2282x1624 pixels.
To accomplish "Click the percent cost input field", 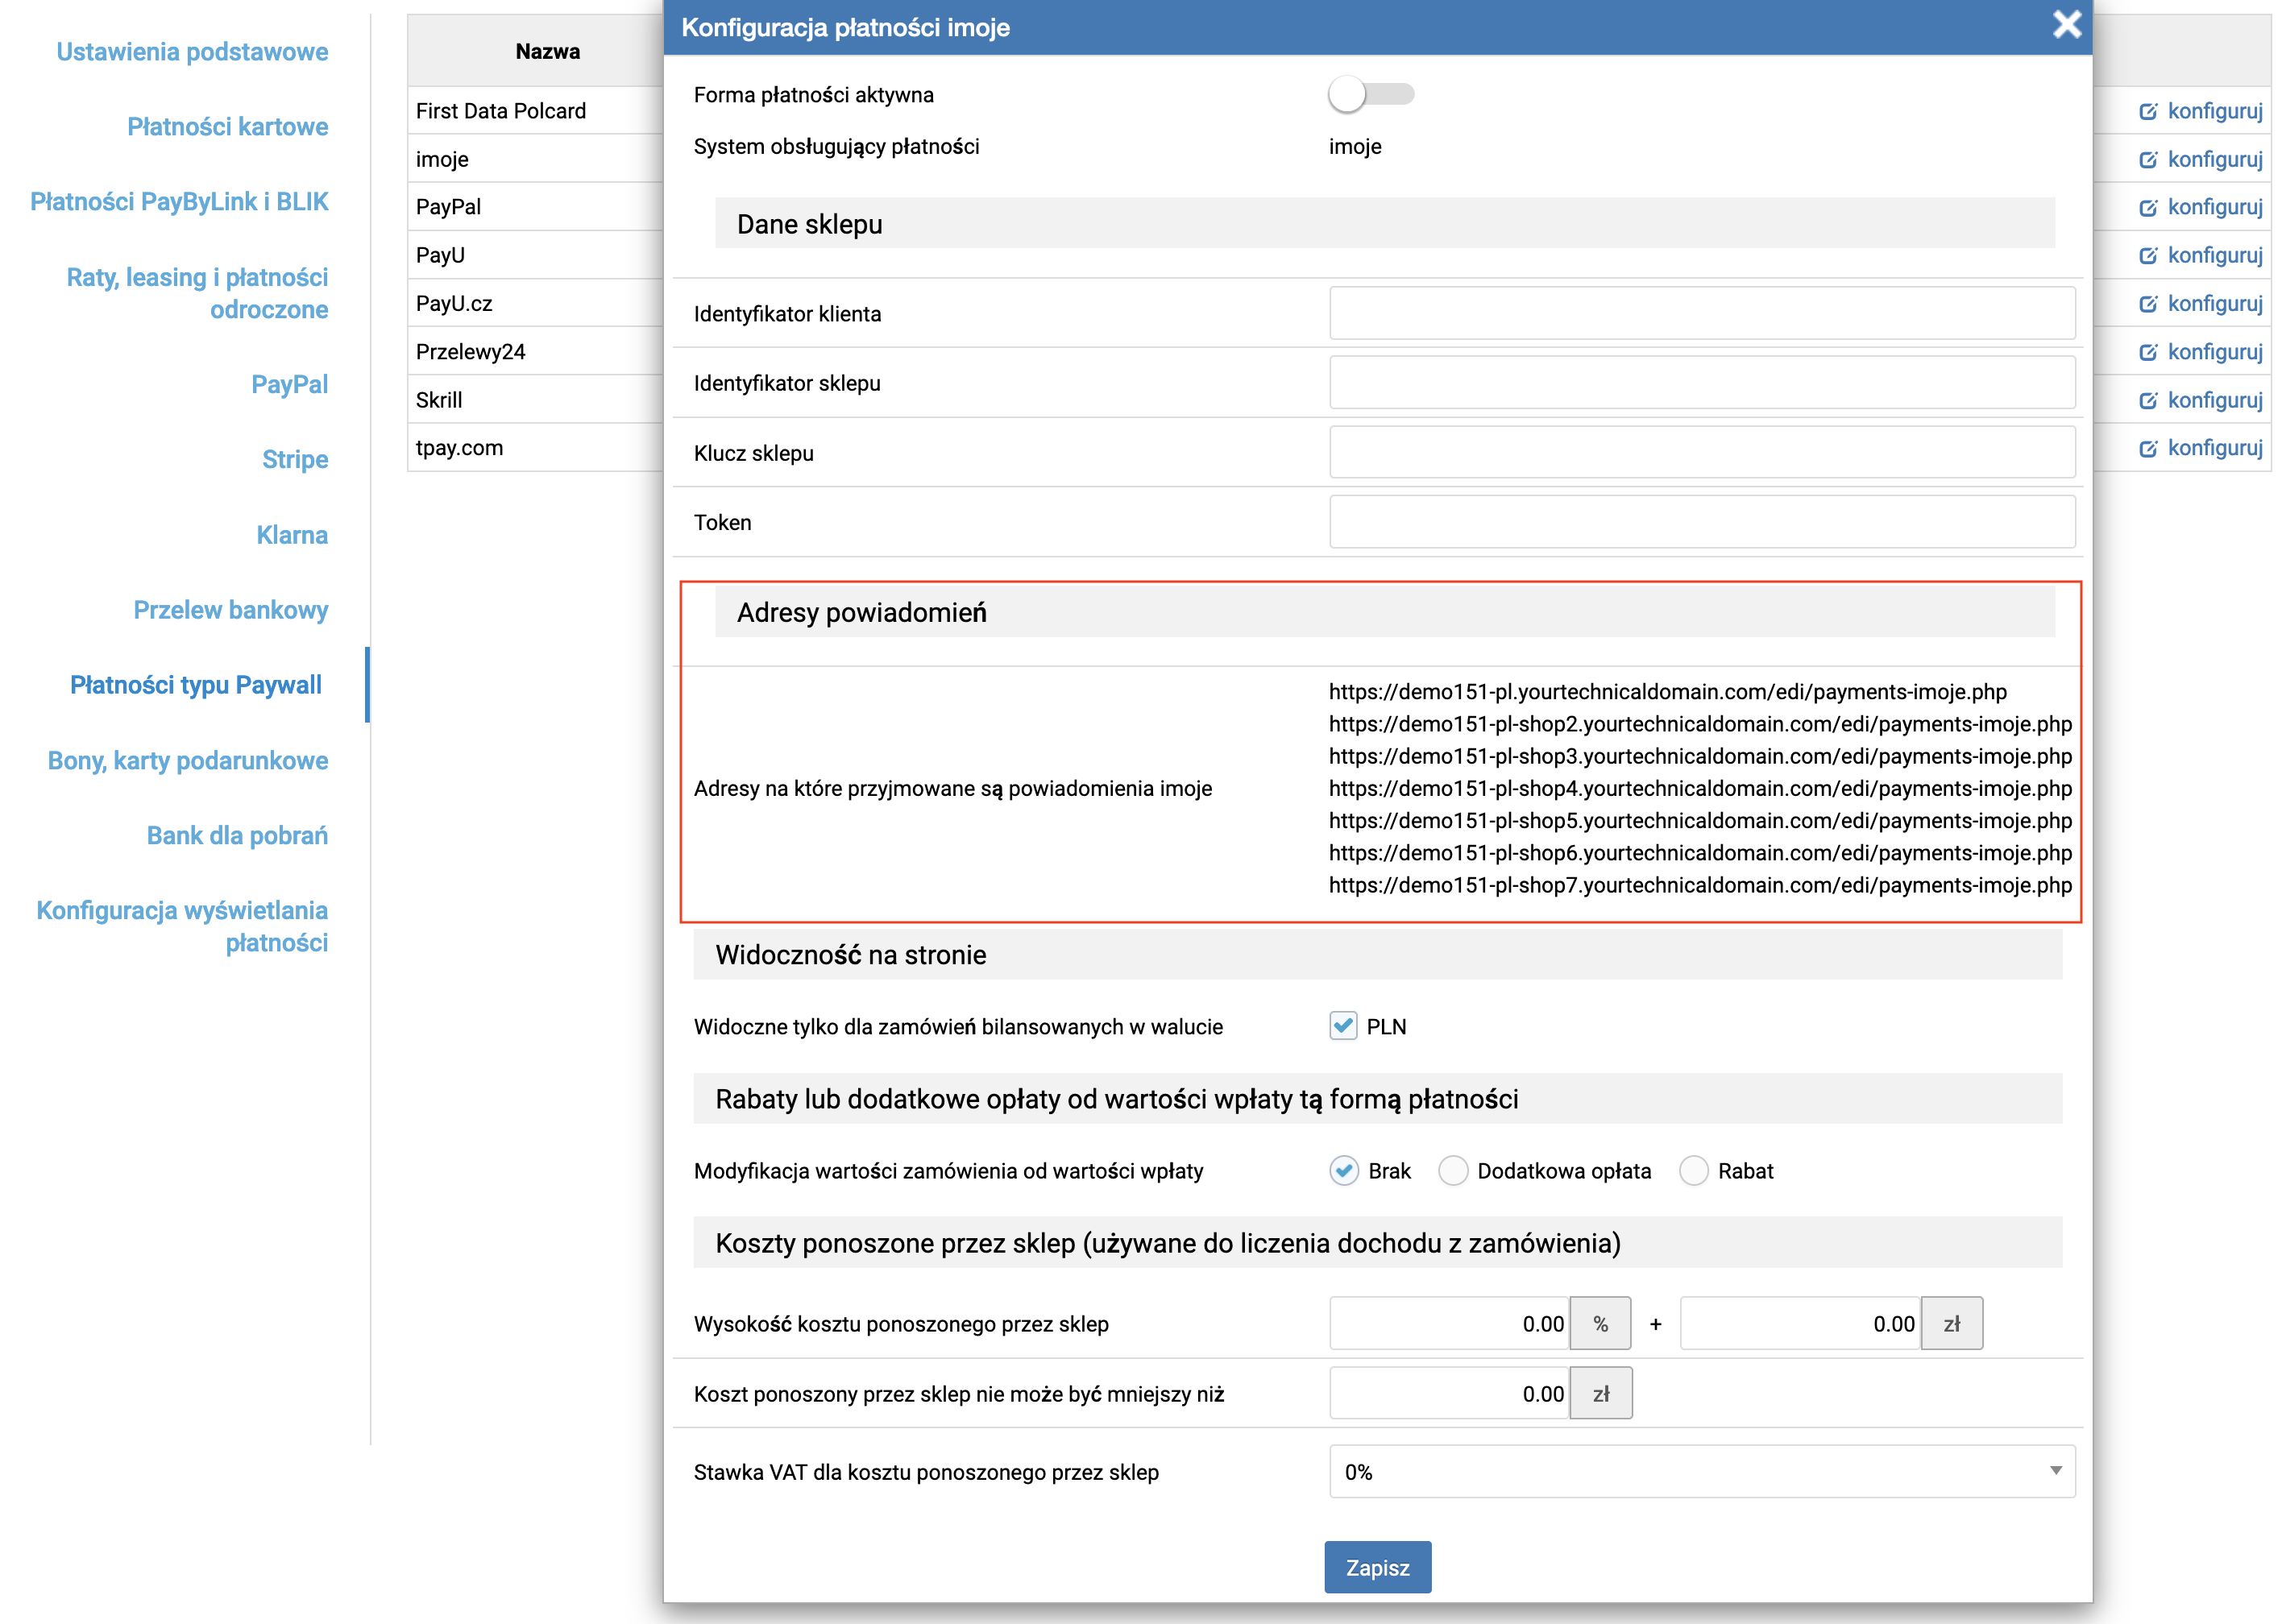I will click(x=1449, y=1323).
